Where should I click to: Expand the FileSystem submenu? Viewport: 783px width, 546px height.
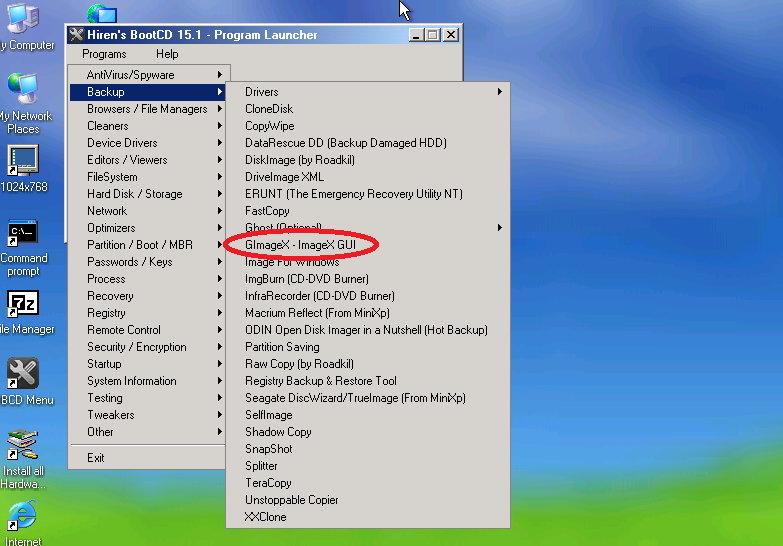pos(148,177)
